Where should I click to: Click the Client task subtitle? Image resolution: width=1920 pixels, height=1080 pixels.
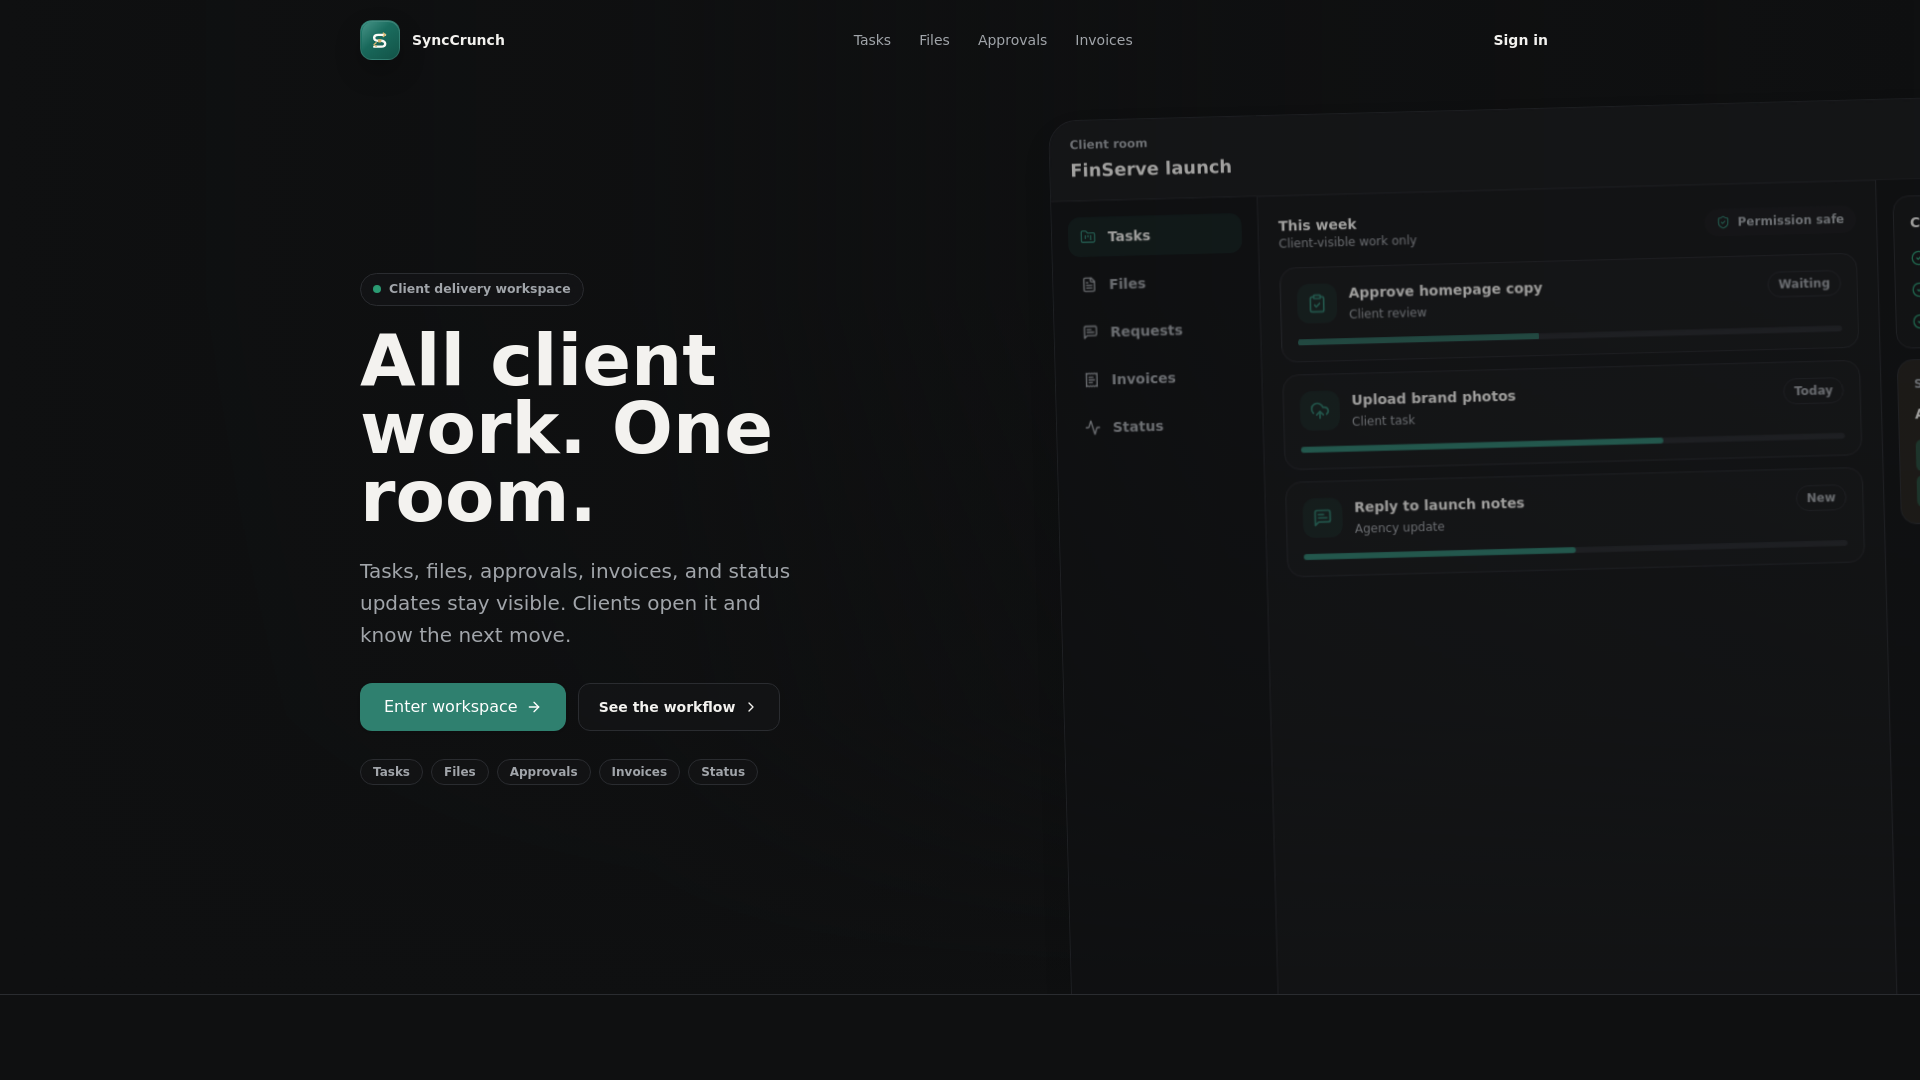pyautogui.click(x=1383, y=421)
